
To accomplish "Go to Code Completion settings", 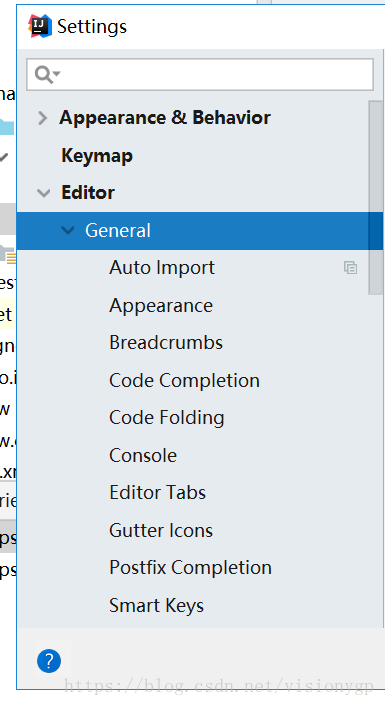I will pyautogui.click(x=184, y=381).
